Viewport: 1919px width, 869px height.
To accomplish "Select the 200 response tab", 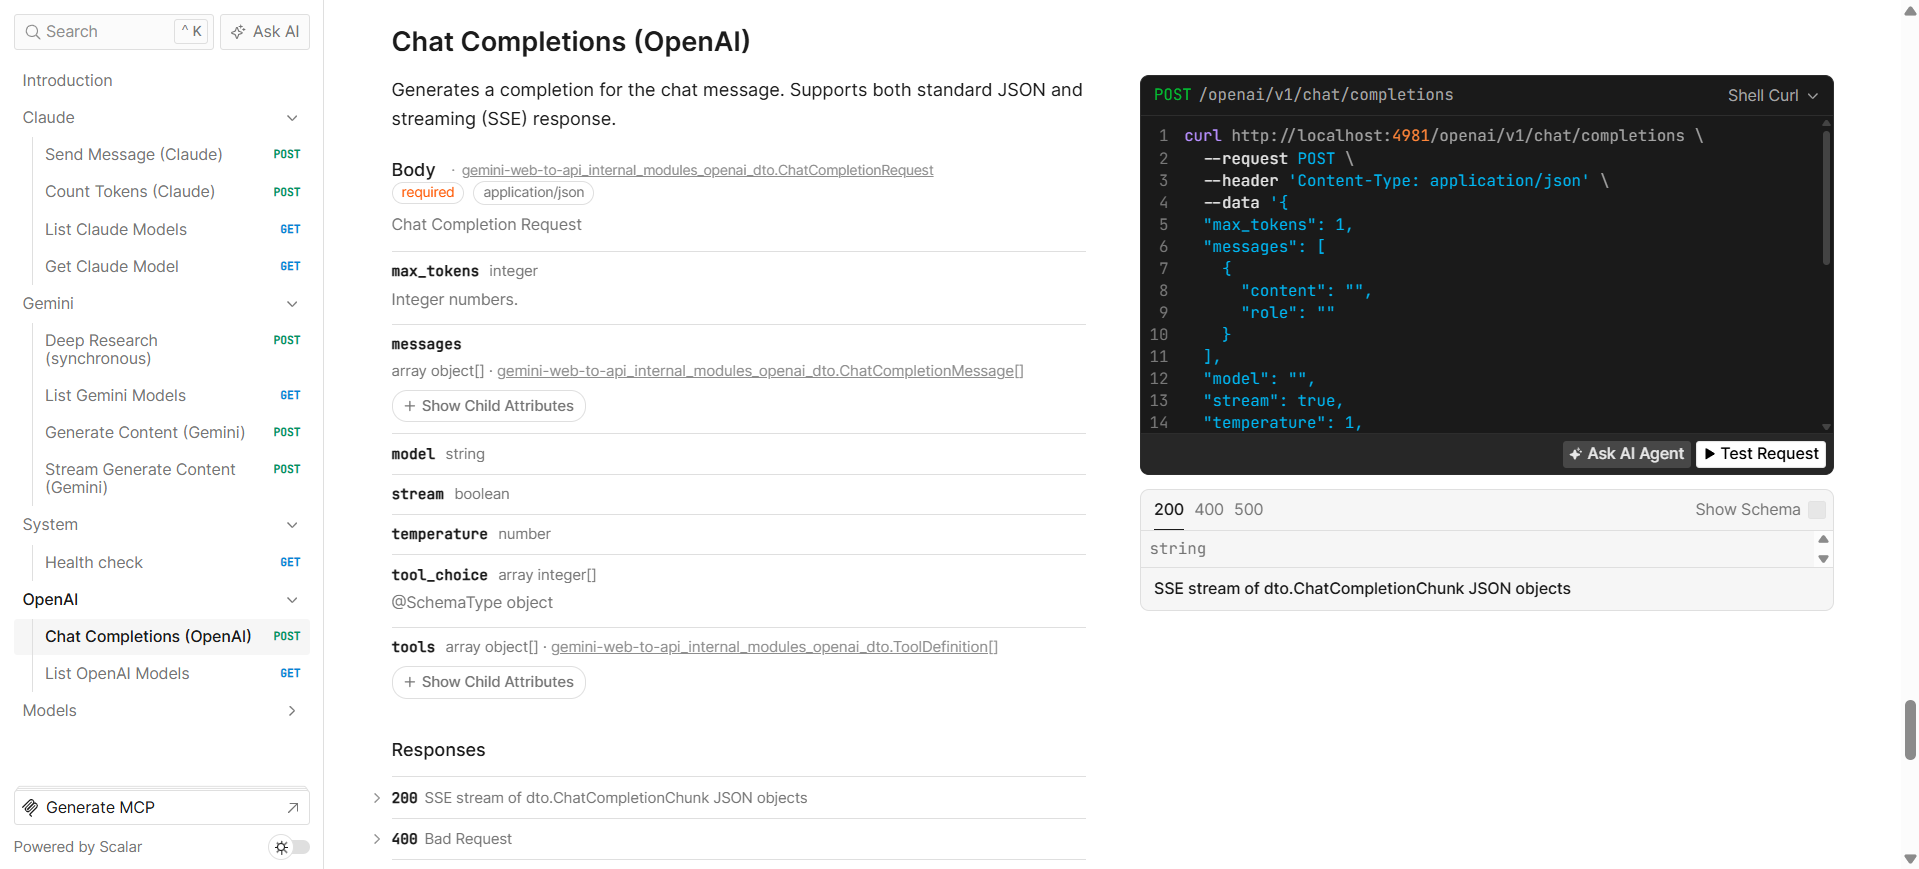I will pyautogui.click(x=1168, y=510).
